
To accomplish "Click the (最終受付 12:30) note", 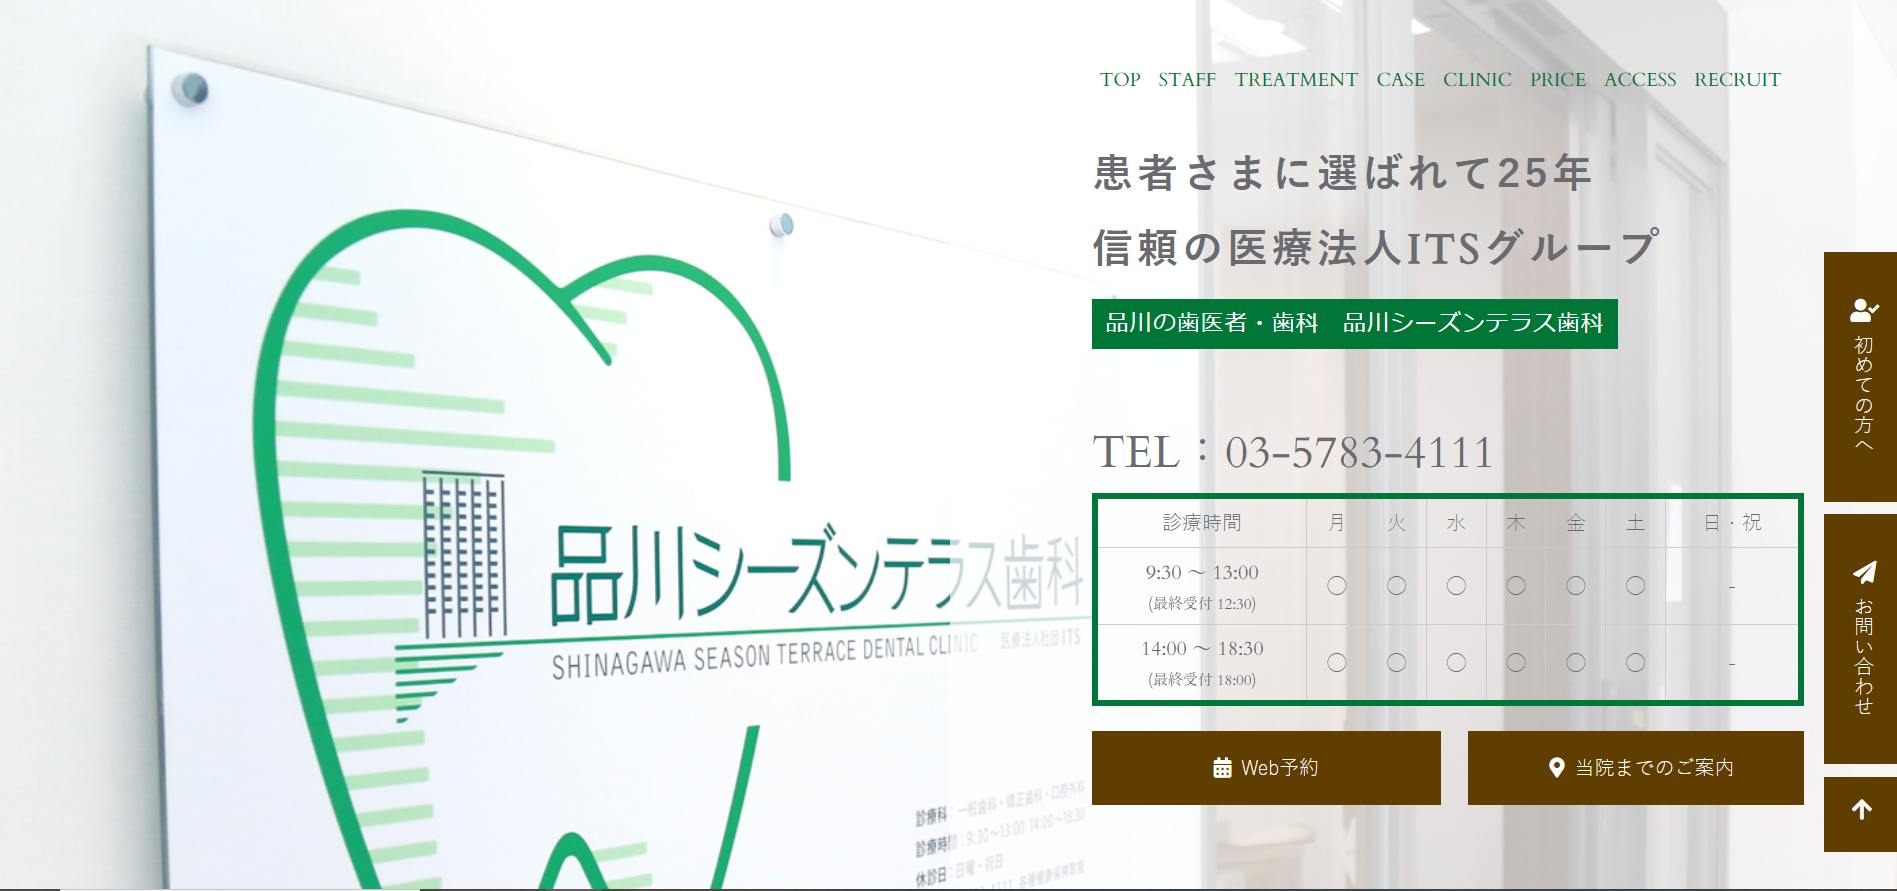I will pyautogui.click(x=1202, y=604).
